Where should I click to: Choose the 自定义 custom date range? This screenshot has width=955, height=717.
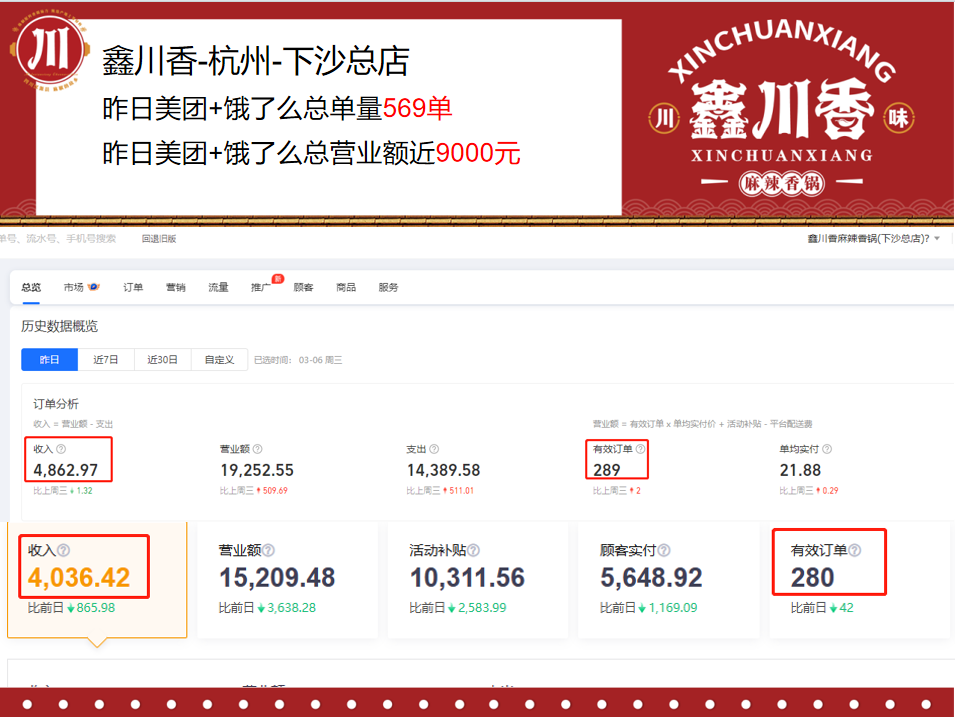219,359
